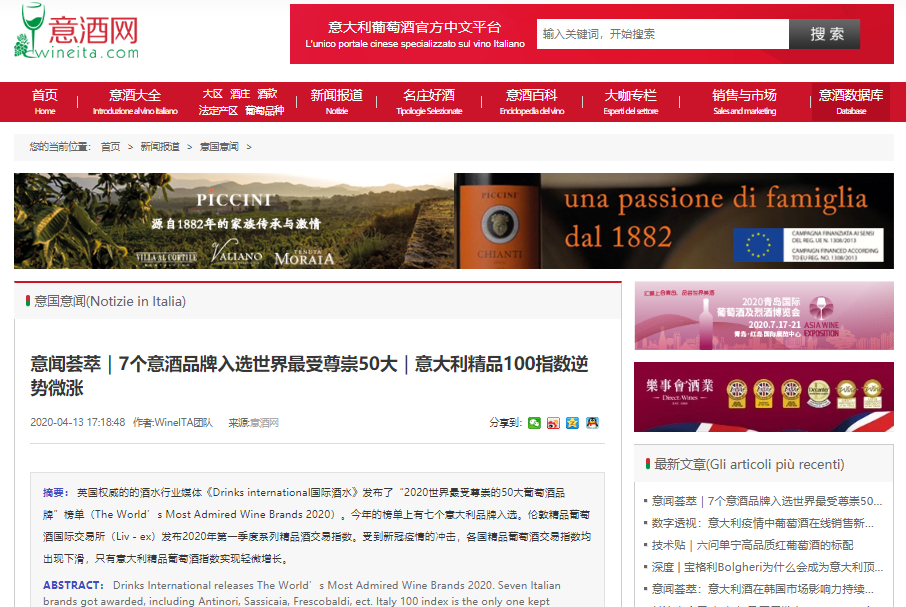Open the 2020青岛国际葡萄酒 expo banner
Viewport: 906px width, 607px height.
coord(764,315)
